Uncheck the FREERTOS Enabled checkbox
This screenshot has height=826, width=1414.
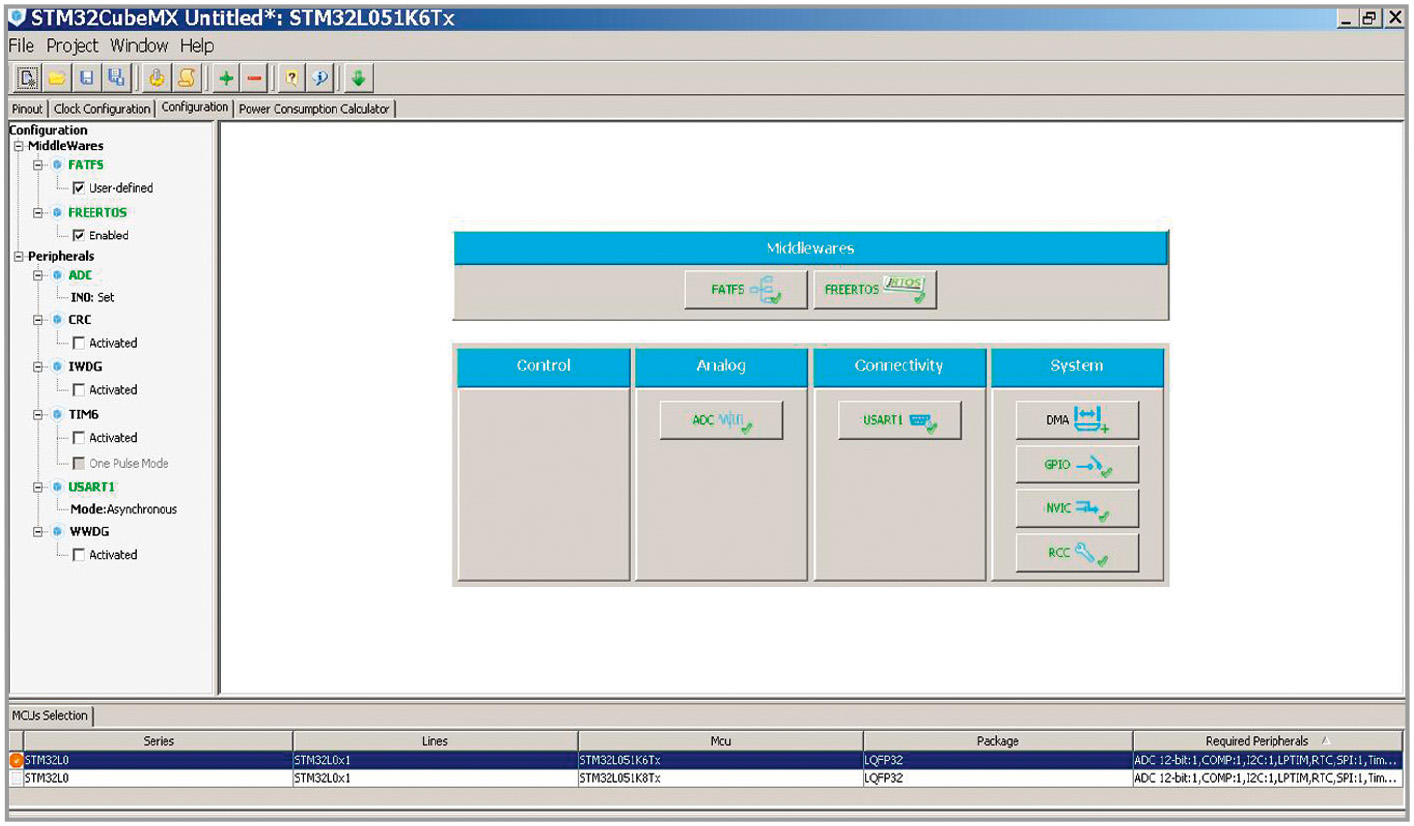(x=79, y=236)
